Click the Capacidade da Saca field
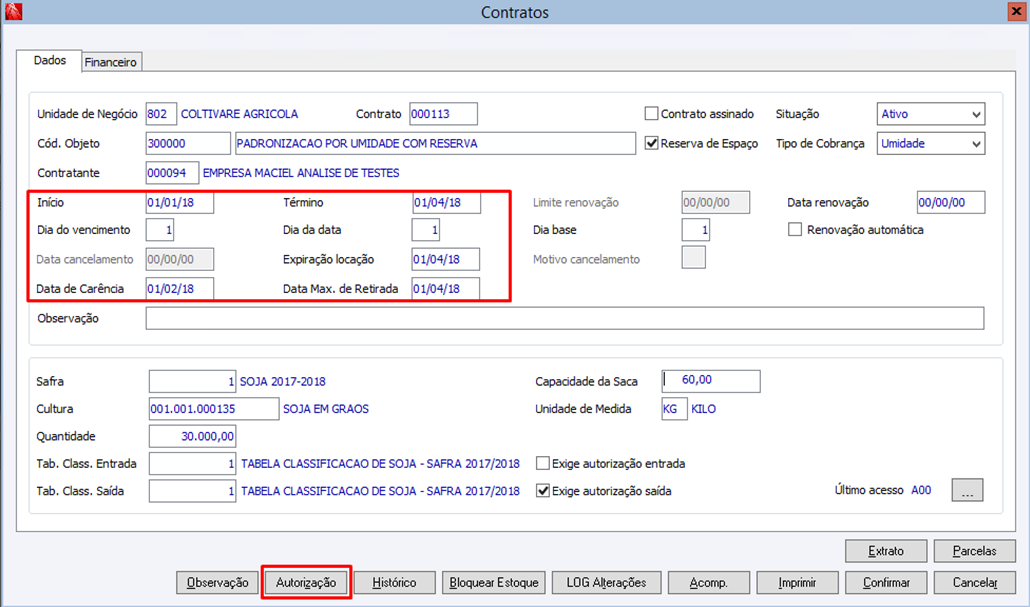The width and height of the screenshot is (1030, 607). tap(711, 381)
